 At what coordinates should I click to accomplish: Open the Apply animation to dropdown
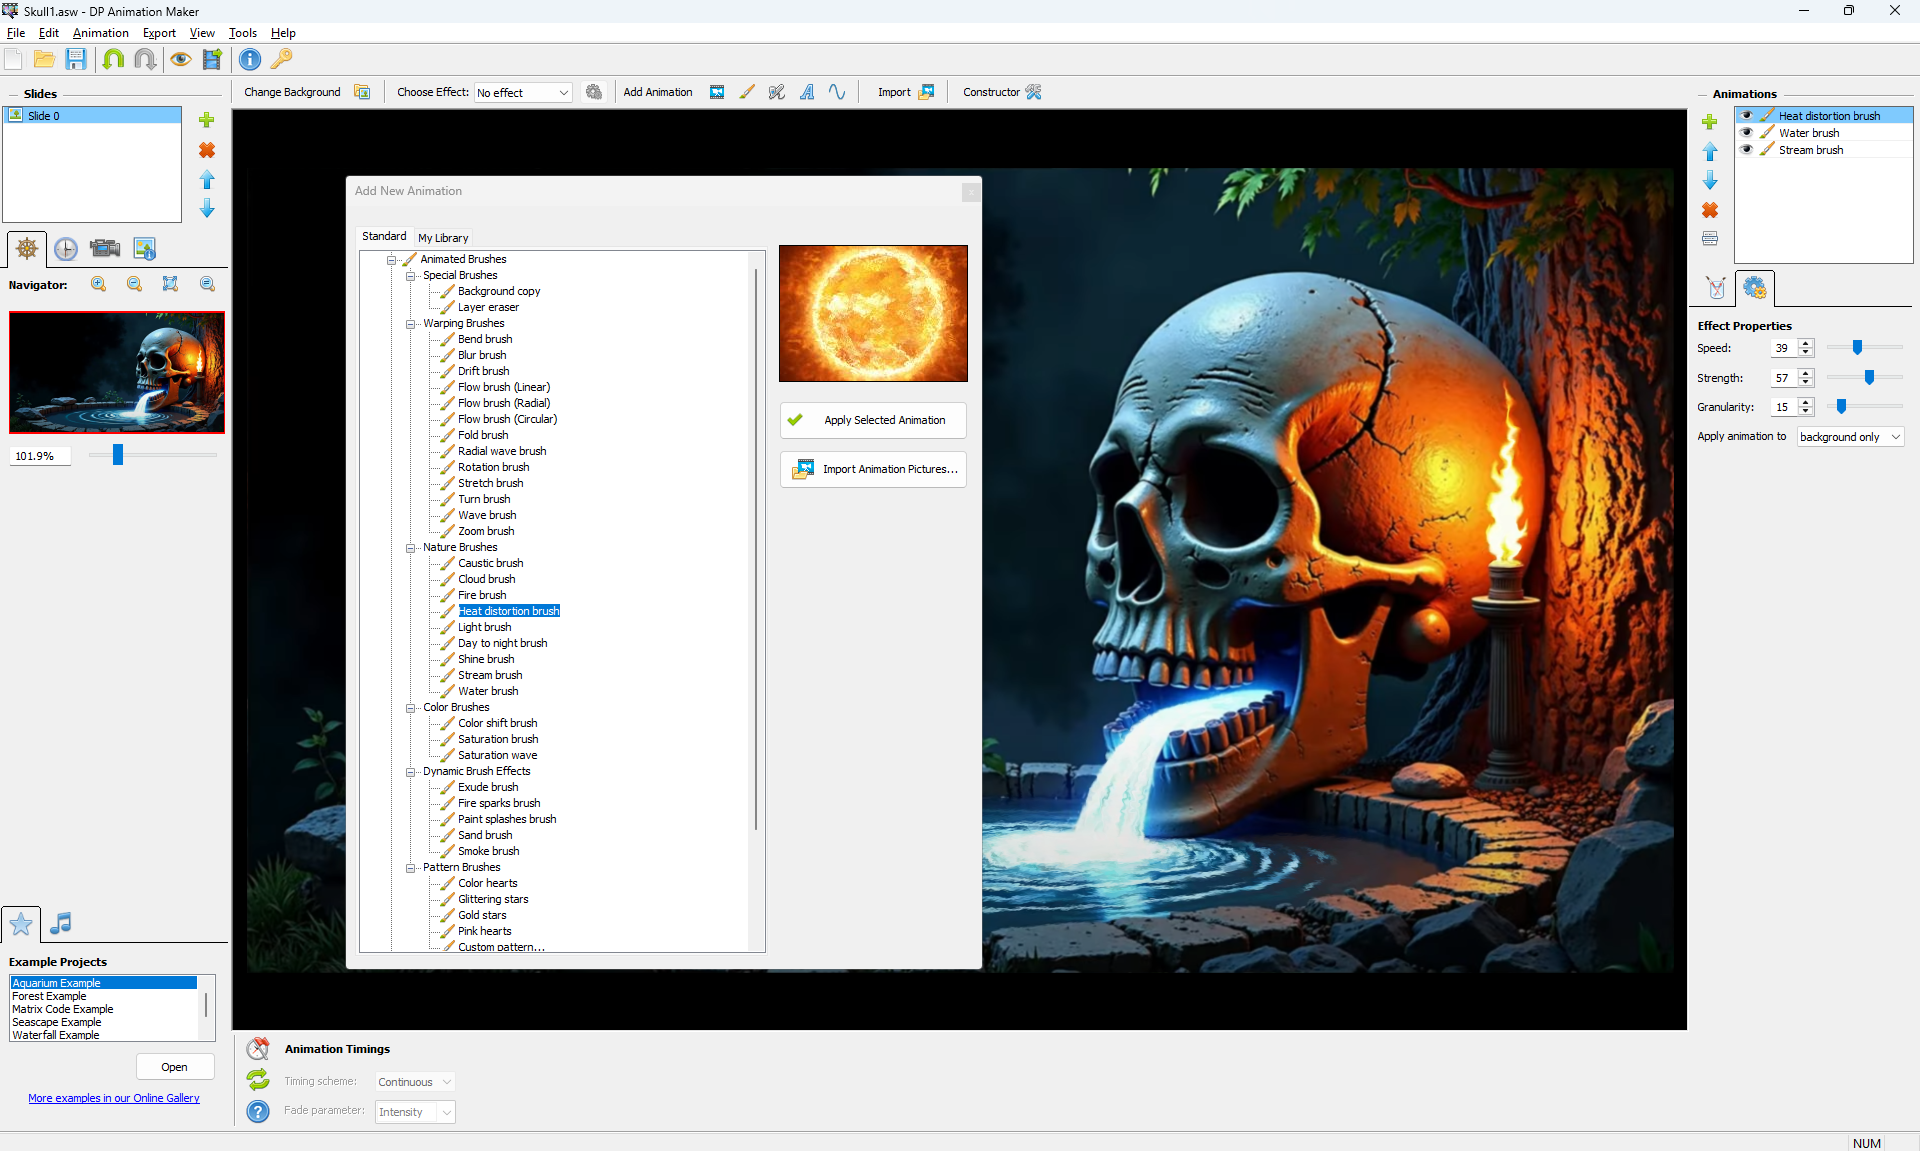pos(1849,437)
